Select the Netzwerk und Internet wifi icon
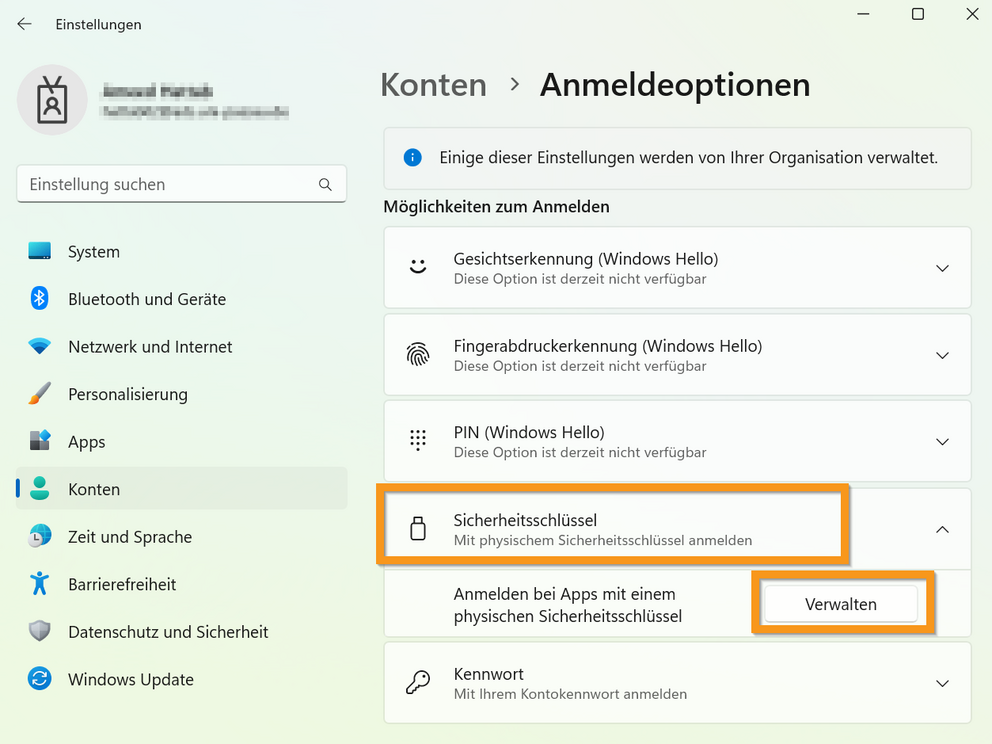Viewport: 992px width, 744px height. coord(40,347)
